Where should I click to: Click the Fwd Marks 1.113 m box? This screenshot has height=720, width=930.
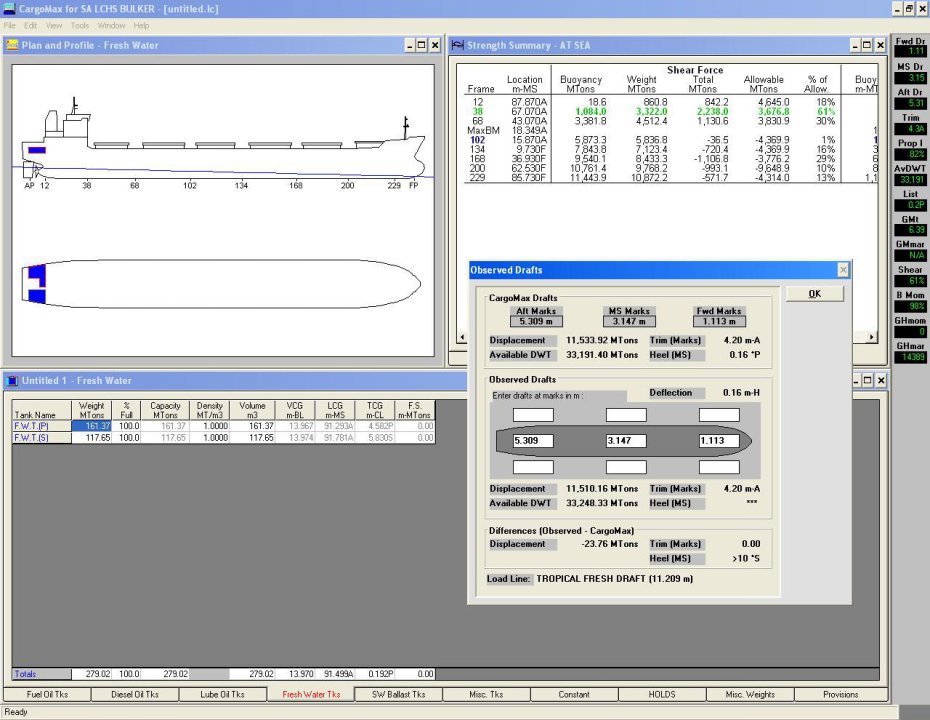[x=719, y=321]
